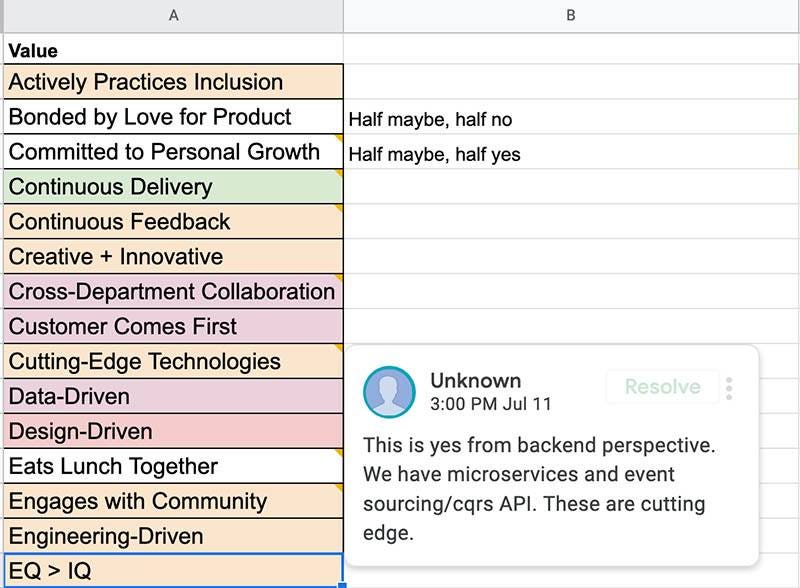Screen dimensions: 800x588
Task: Select the empty column B cell beside Creative + Innovative
Action: coord(571,256)
